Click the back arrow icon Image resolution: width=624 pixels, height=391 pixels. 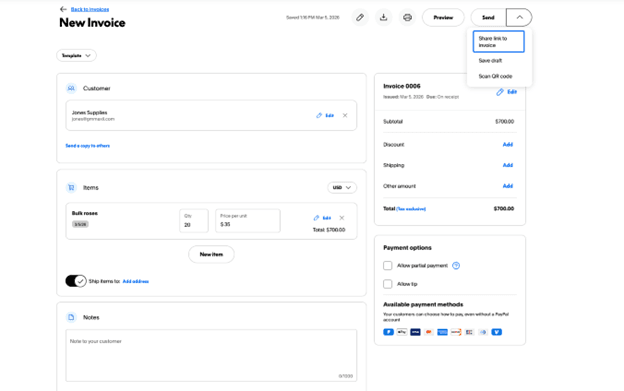63,9
